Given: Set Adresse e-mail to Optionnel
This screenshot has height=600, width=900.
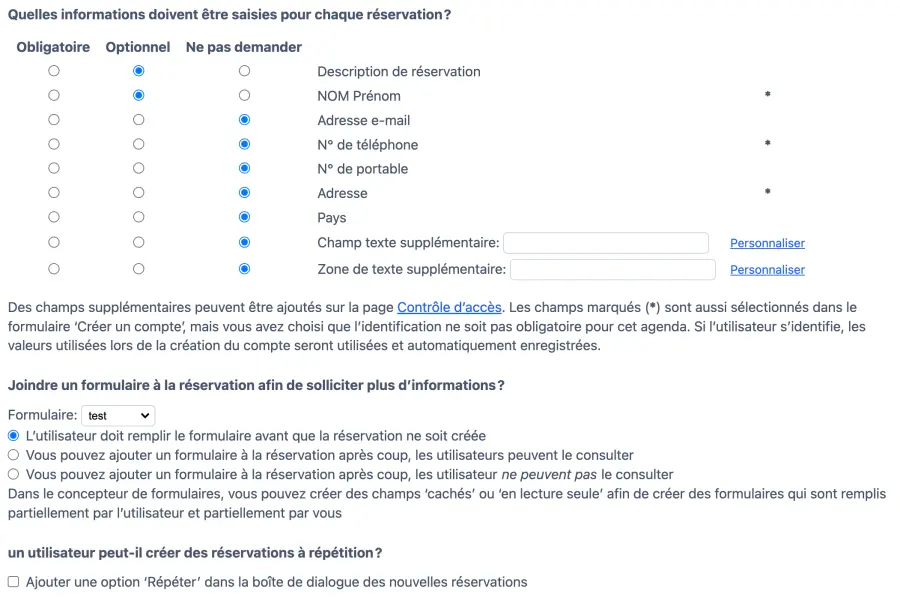Looking at the screenshot, I should point(138,120).
